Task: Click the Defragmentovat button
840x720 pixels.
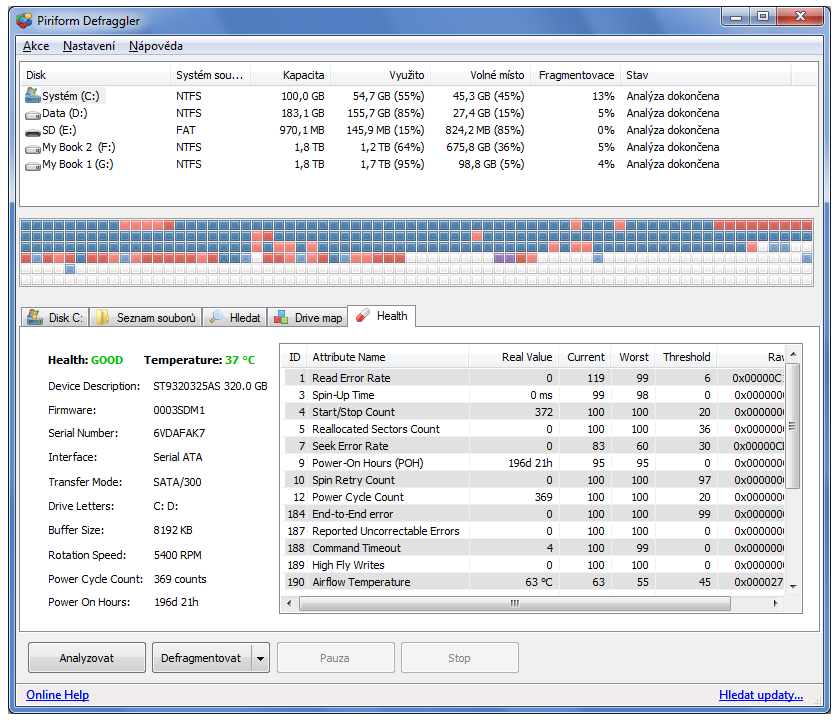Action: tap(201, 658)
